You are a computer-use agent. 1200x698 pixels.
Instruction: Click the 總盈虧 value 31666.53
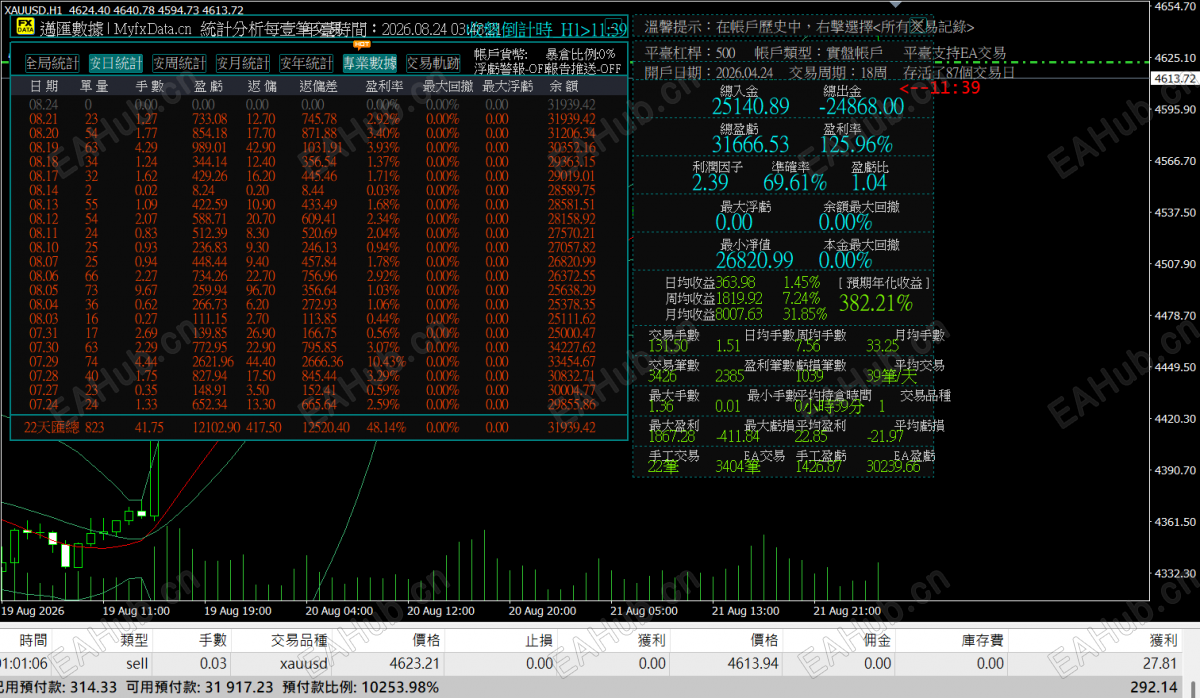[x=750, y=145]
